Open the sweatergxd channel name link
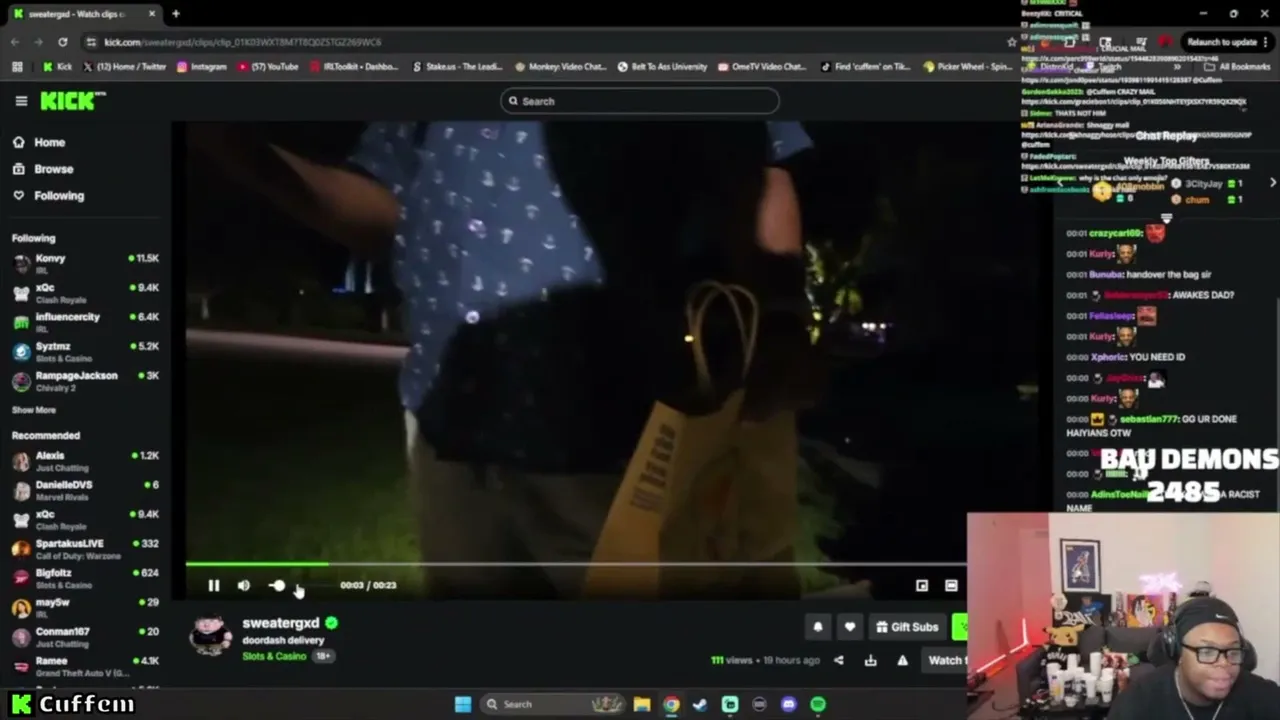The width and height of the screenshot is (1280, 720). pos(280,623)
